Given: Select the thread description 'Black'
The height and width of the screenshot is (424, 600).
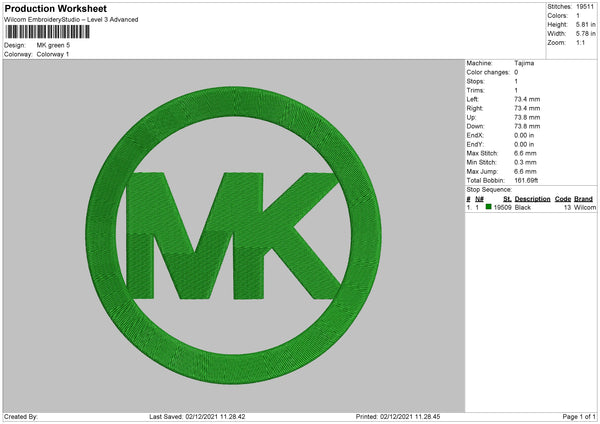Looking at the screenshot, I should point(523,207).
